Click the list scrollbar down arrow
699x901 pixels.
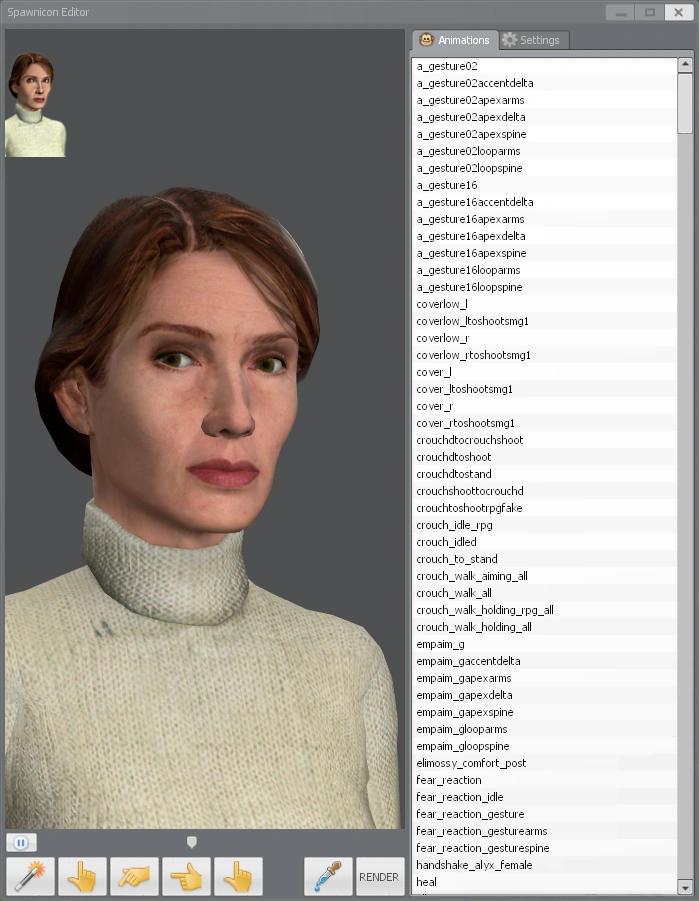point(685,886)
